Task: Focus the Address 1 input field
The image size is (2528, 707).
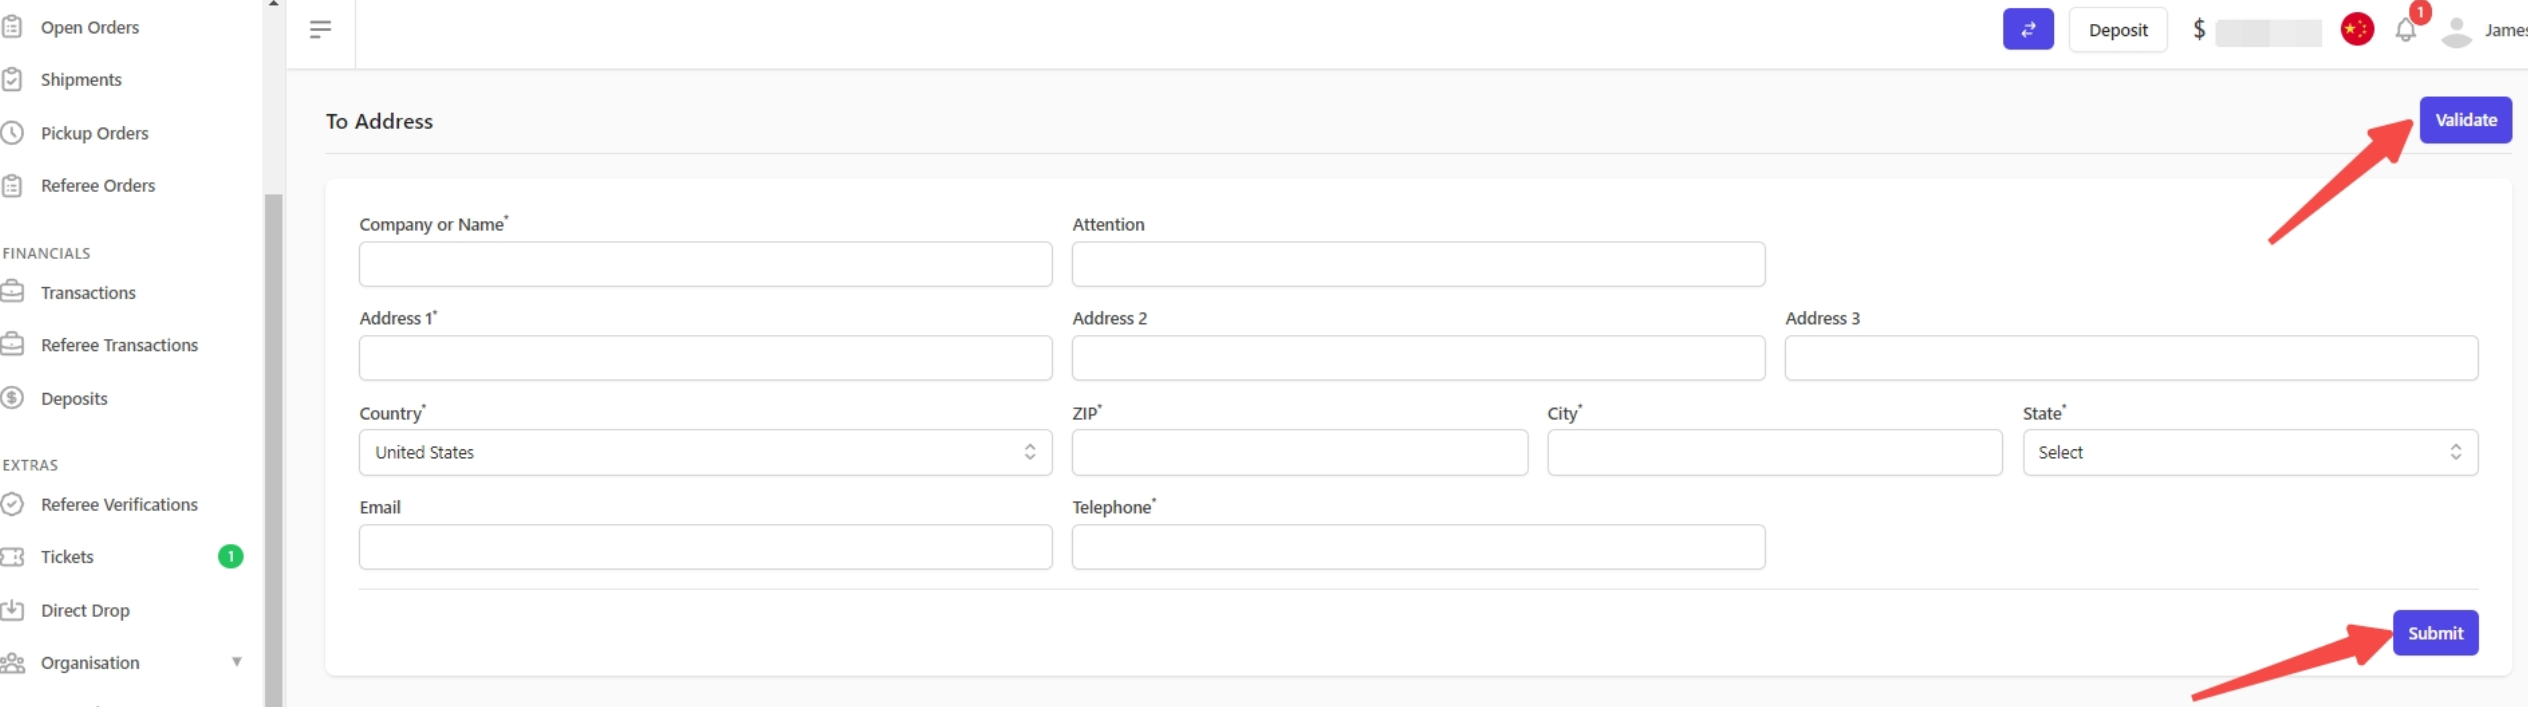Action: pyautogui.click(x=705, y=358)
